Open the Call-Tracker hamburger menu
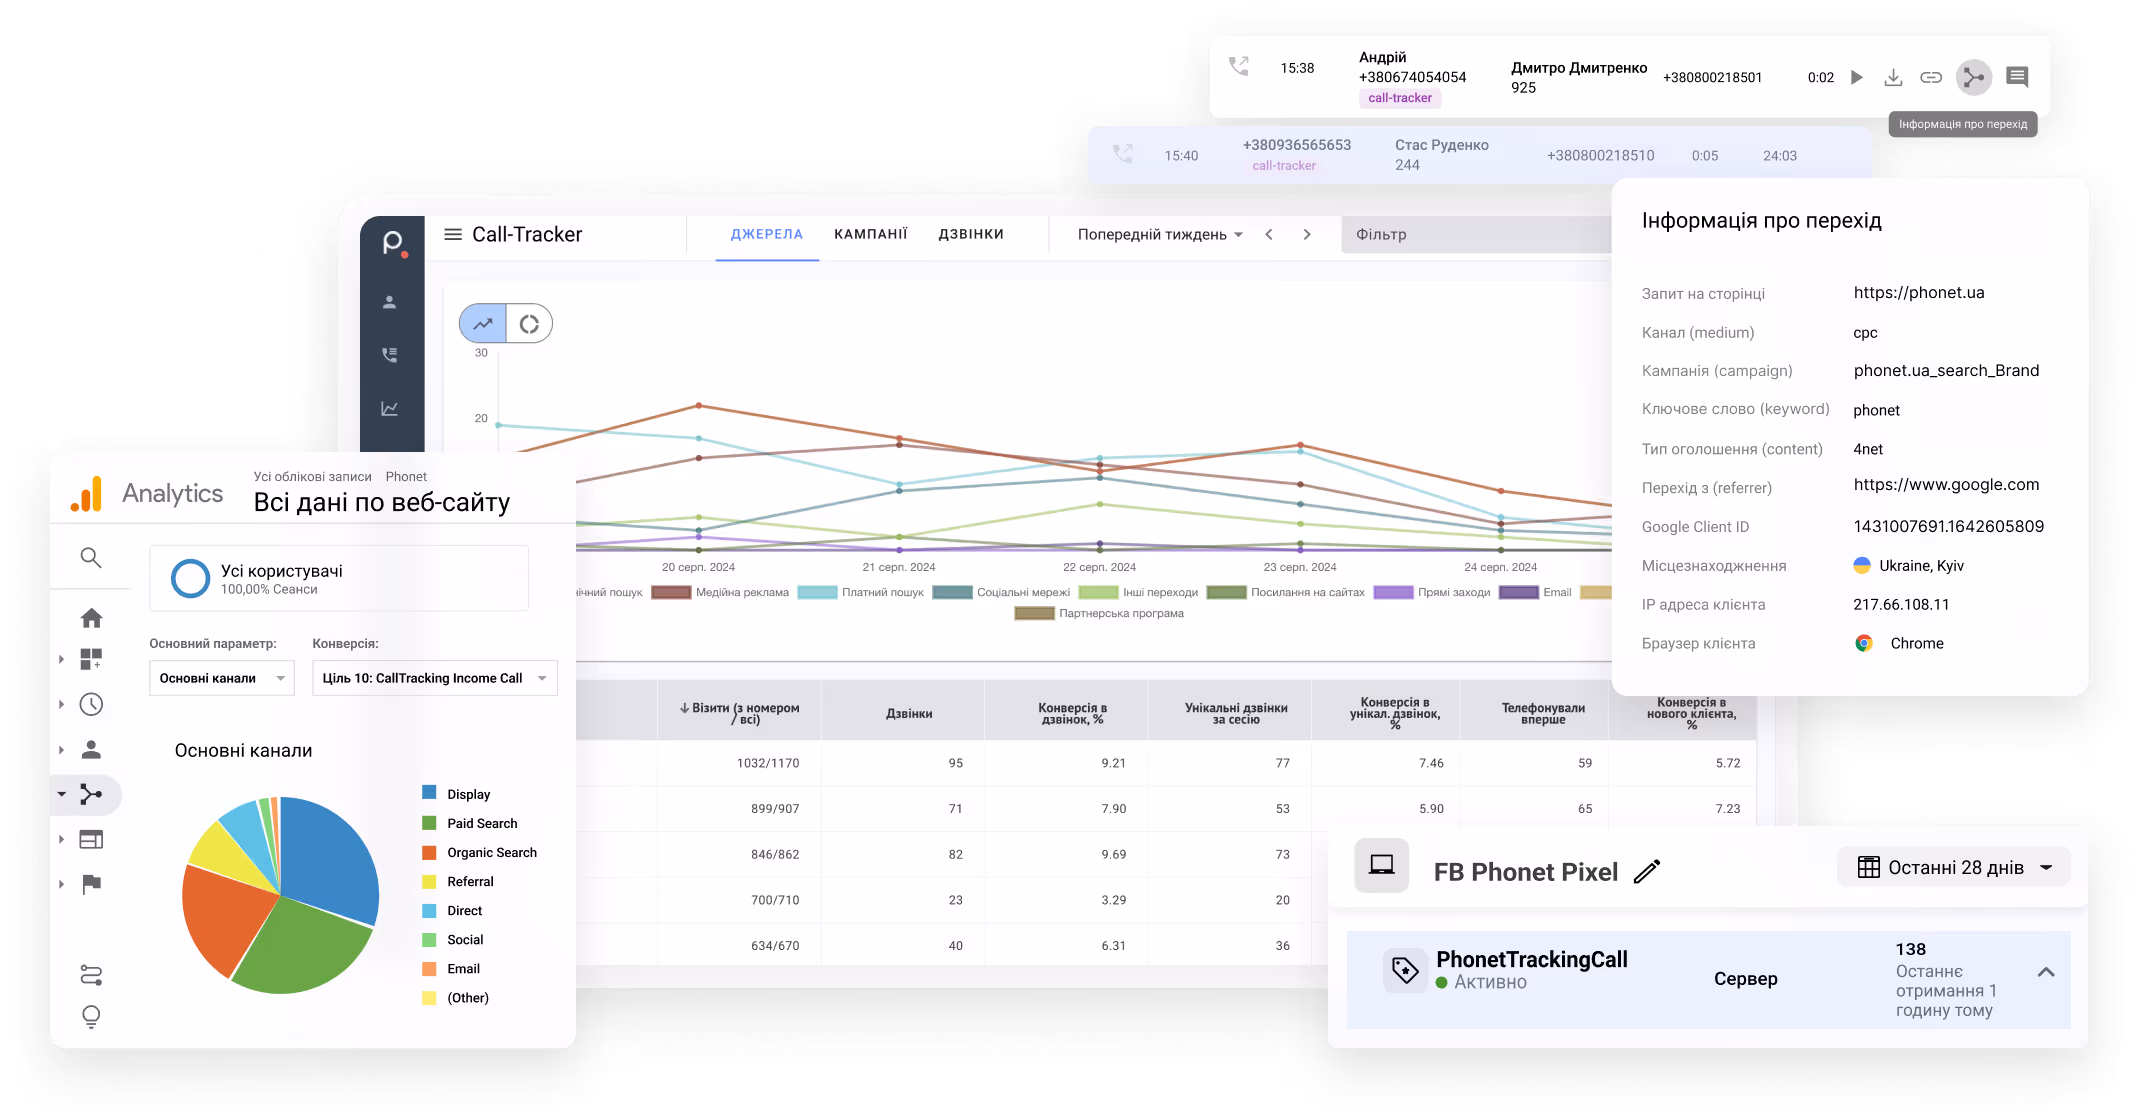The height and width of the screenshot is (1119, 2139). (453, 234)
